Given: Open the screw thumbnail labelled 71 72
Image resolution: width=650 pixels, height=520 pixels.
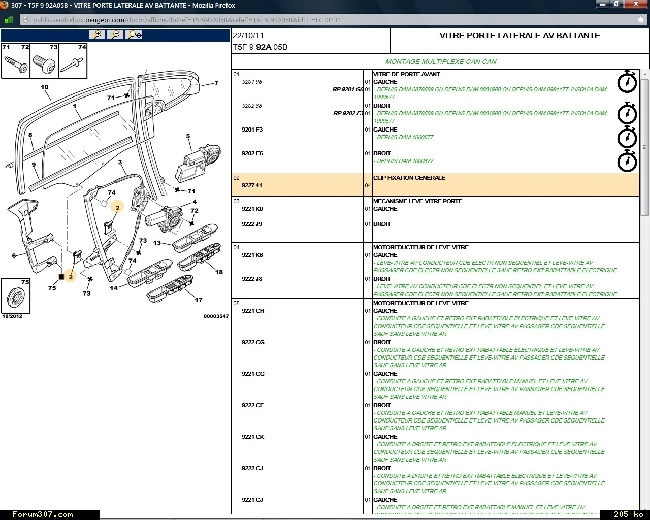Looking at the screenshot, I should click(16, 61).
